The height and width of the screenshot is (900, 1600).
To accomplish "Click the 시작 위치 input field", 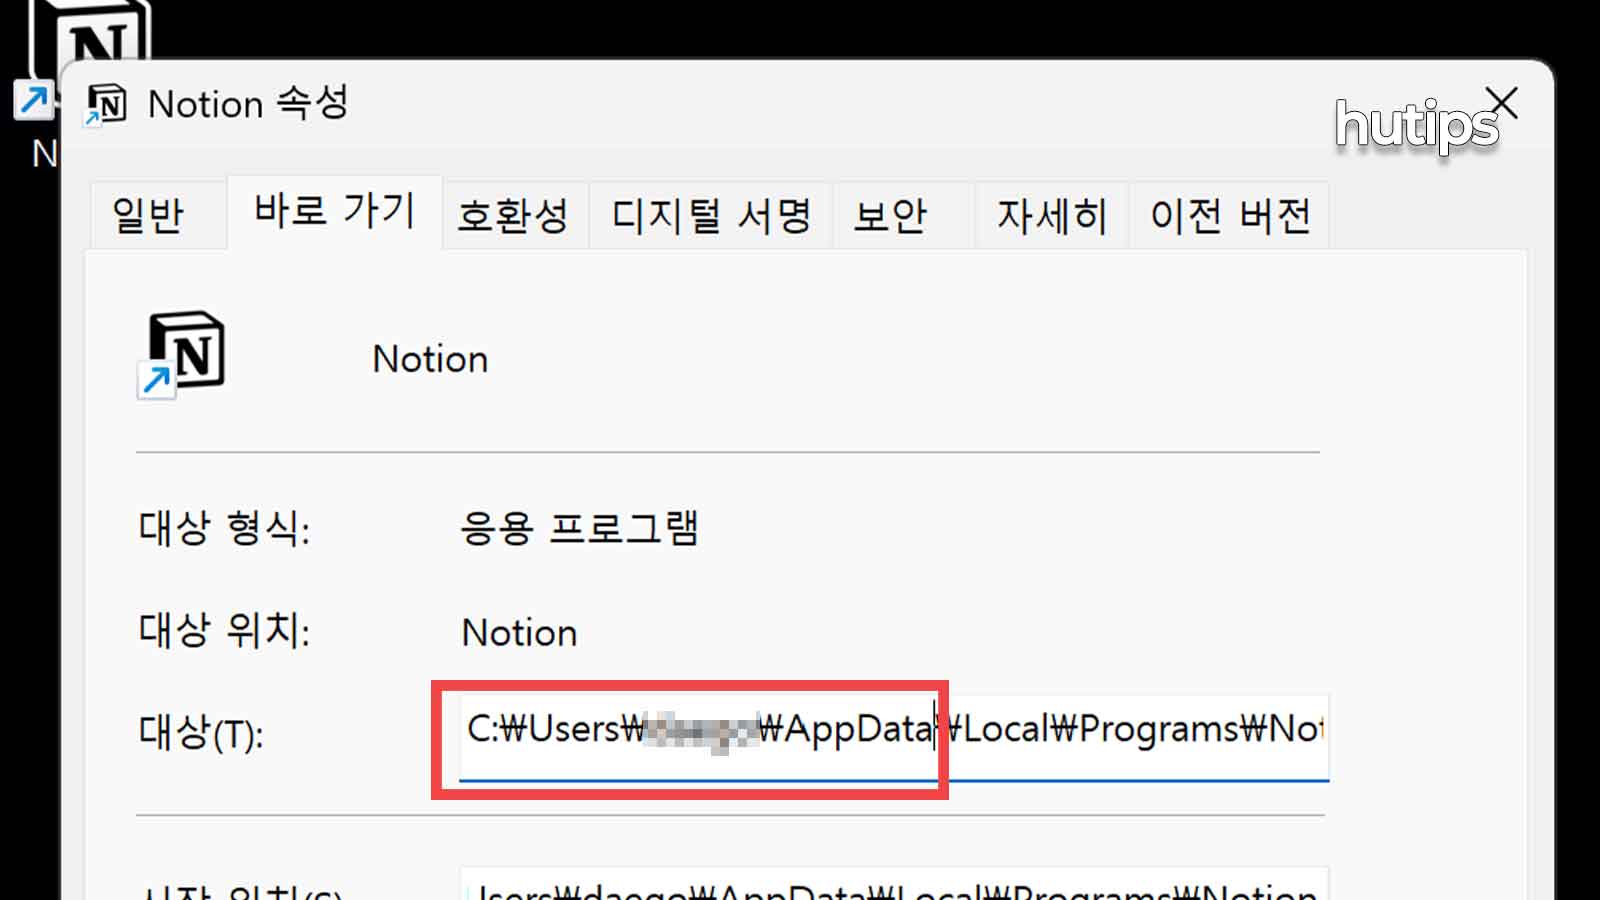I will [x=894, y=884].
